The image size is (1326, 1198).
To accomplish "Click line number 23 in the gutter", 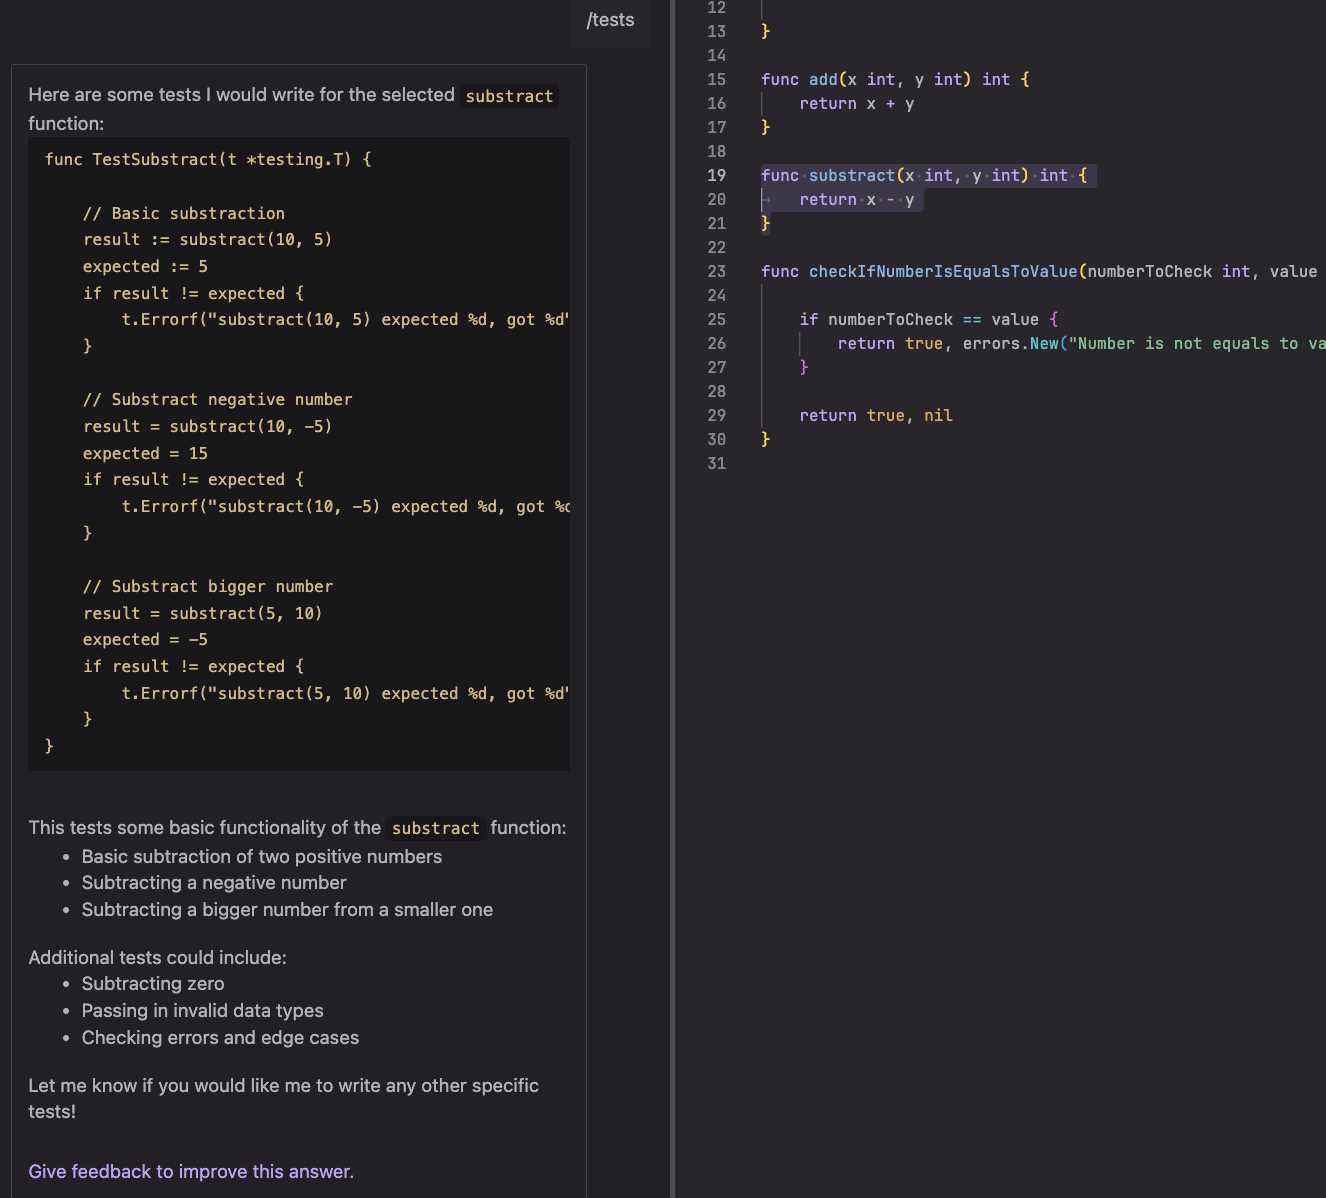I will 716,272.
